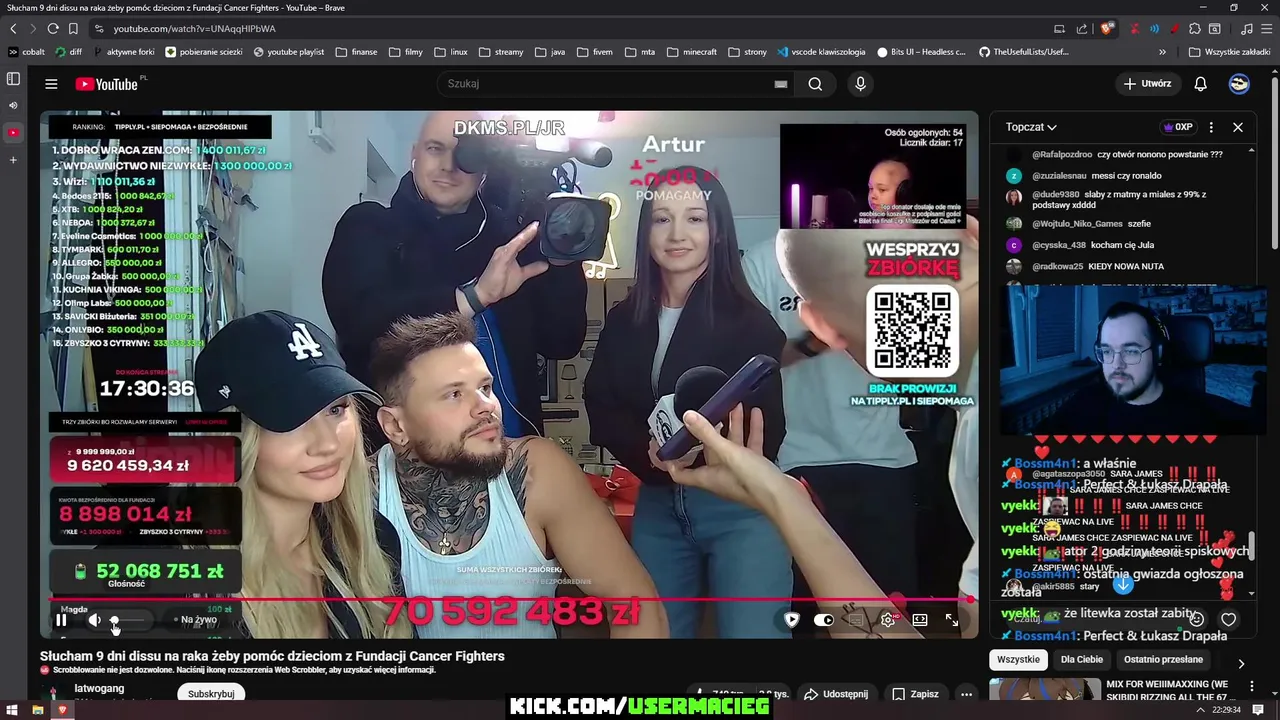This screenshot has width=1280, height=720.
Task: Click the browser share page icon
Action: coord(1081,29)
